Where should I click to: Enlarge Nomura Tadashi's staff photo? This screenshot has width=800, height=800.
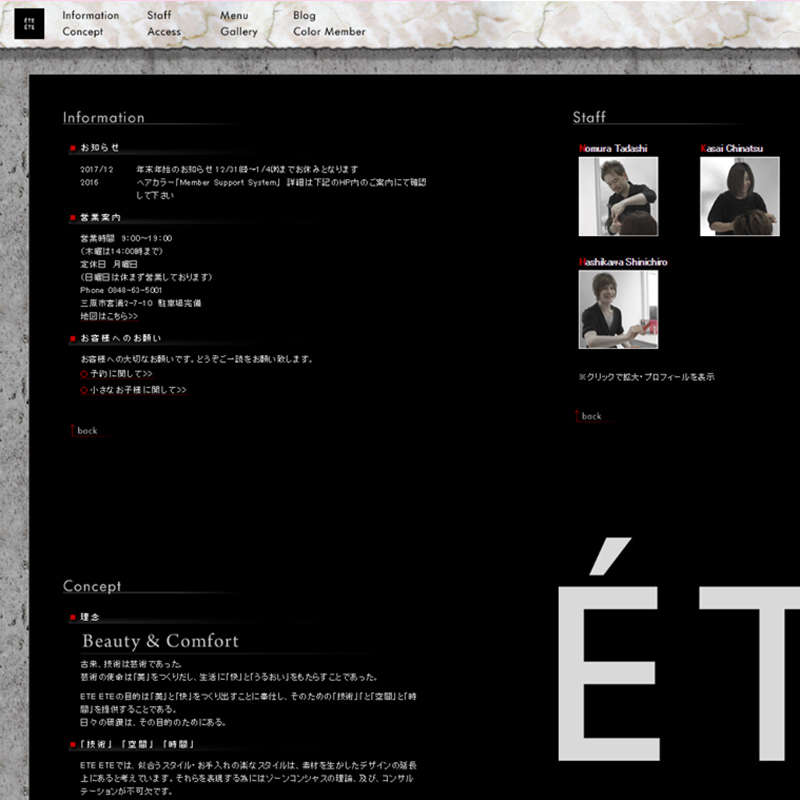(618, 196)
